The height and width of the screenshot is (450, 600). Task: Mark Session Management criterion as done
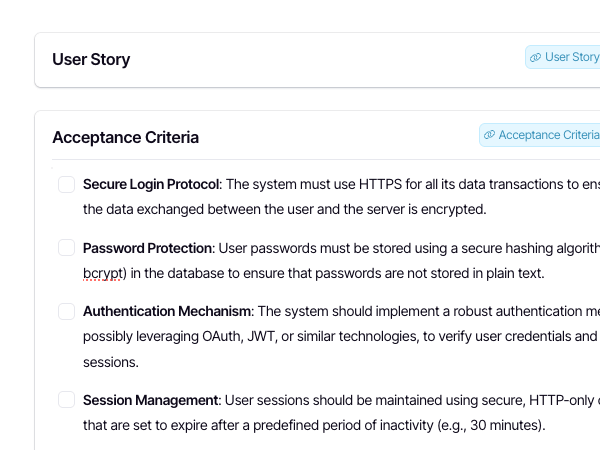tap(67, 400)
